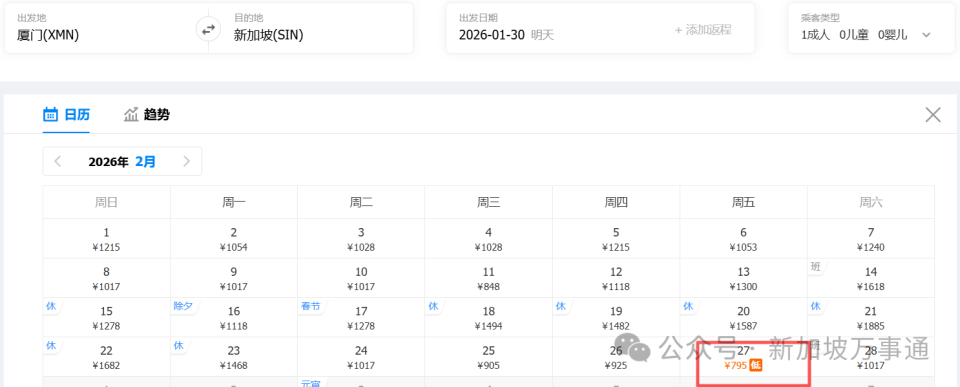Select February 4 priced ¥1028
Image resolution: width=960 pixels, height=387 pixels.
tap(489, 239)
